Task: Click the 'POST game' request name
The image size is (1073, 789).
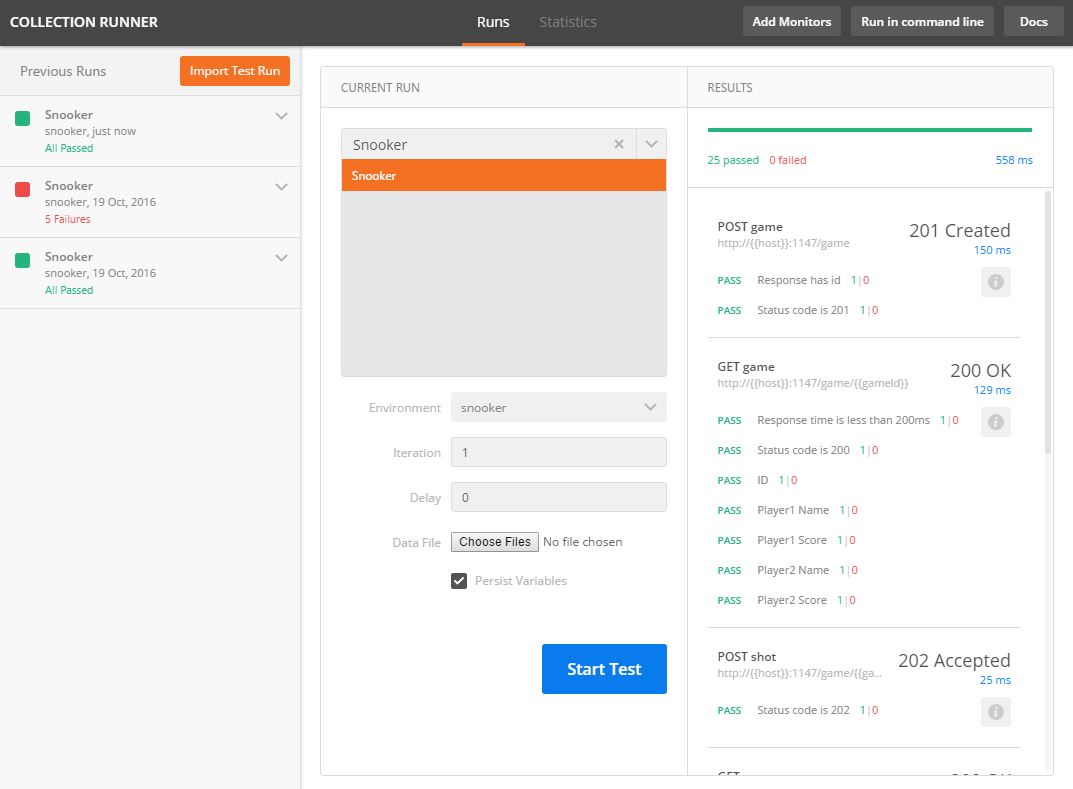Action: click(x=750, y=227)
